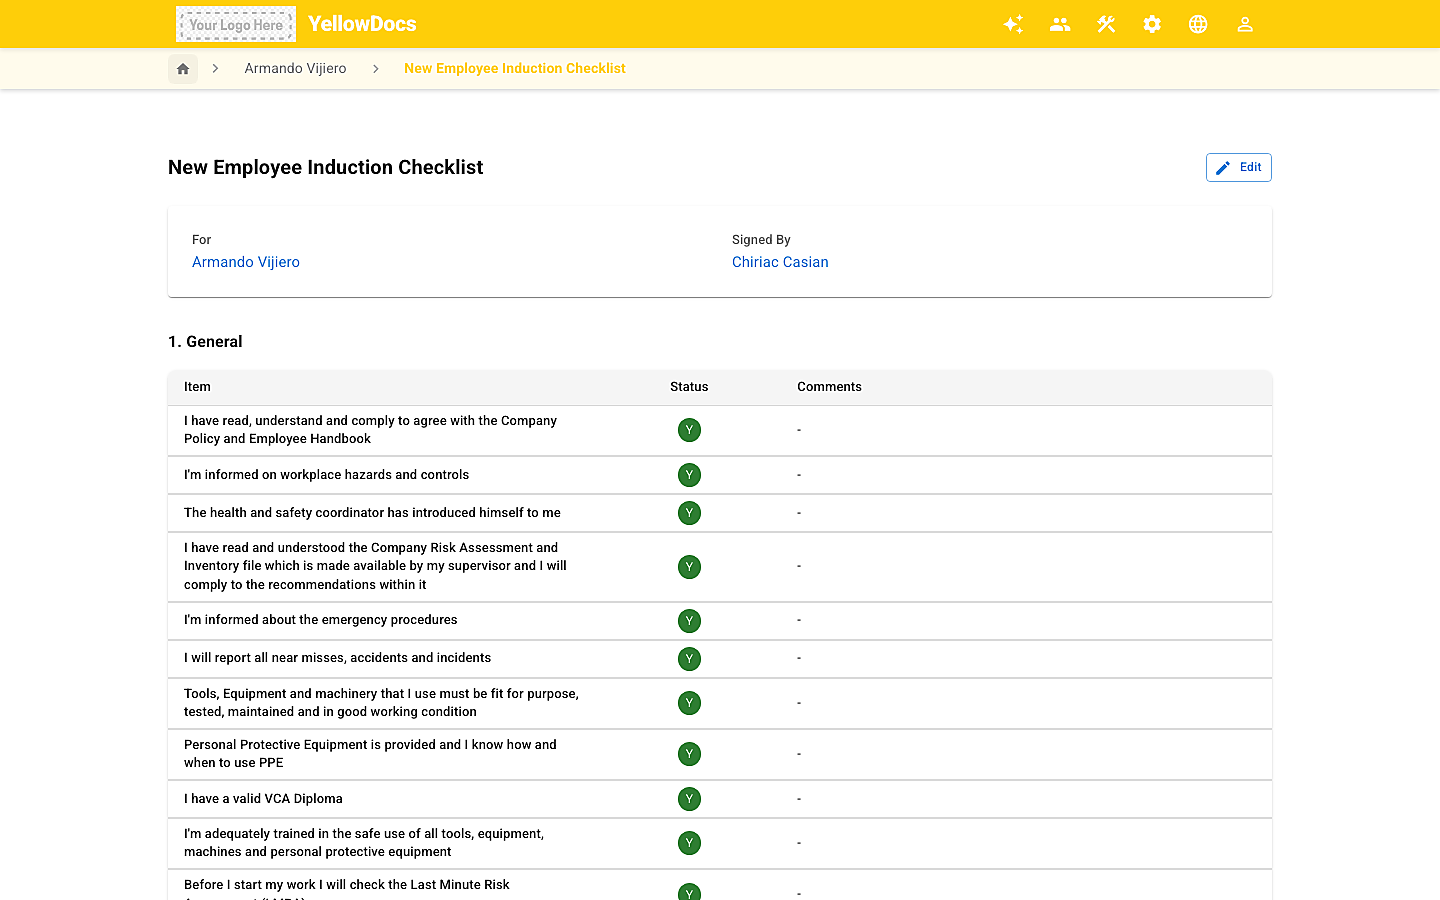Open the users group icon
This screenshot has height=900, width=1440.
1060,24
